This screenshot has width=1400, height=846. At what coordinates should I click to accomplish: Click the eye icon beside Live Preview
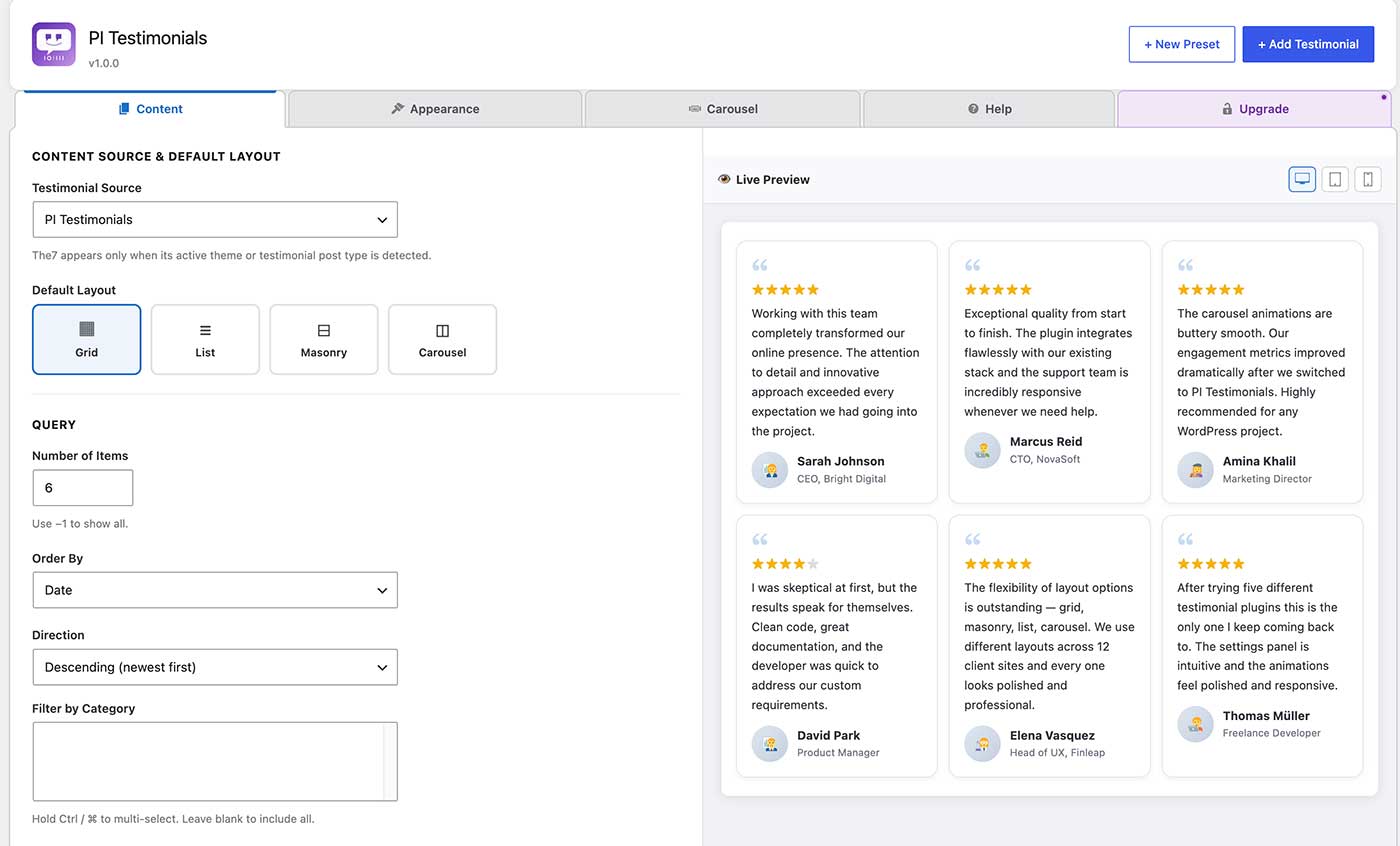724,180
